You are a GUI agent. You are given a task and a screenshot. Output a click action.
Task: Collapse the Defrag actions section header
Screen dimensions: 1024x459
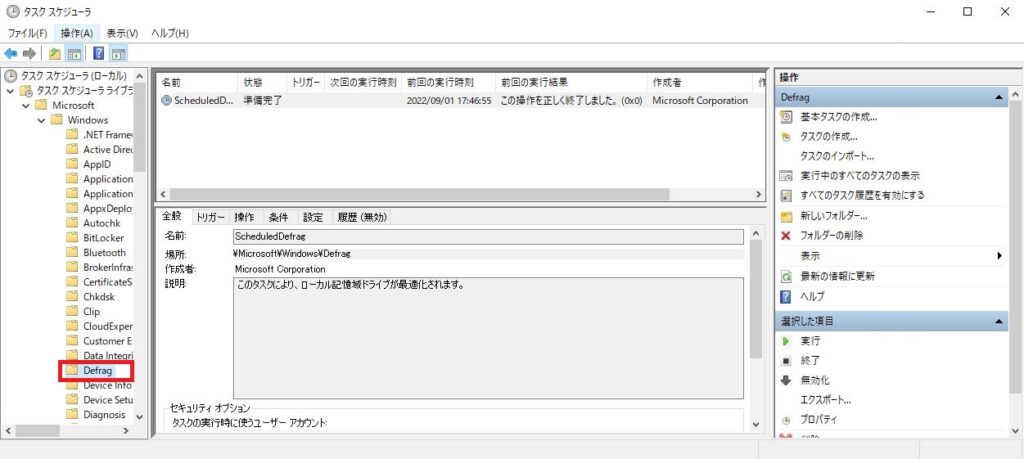point(998,98)
